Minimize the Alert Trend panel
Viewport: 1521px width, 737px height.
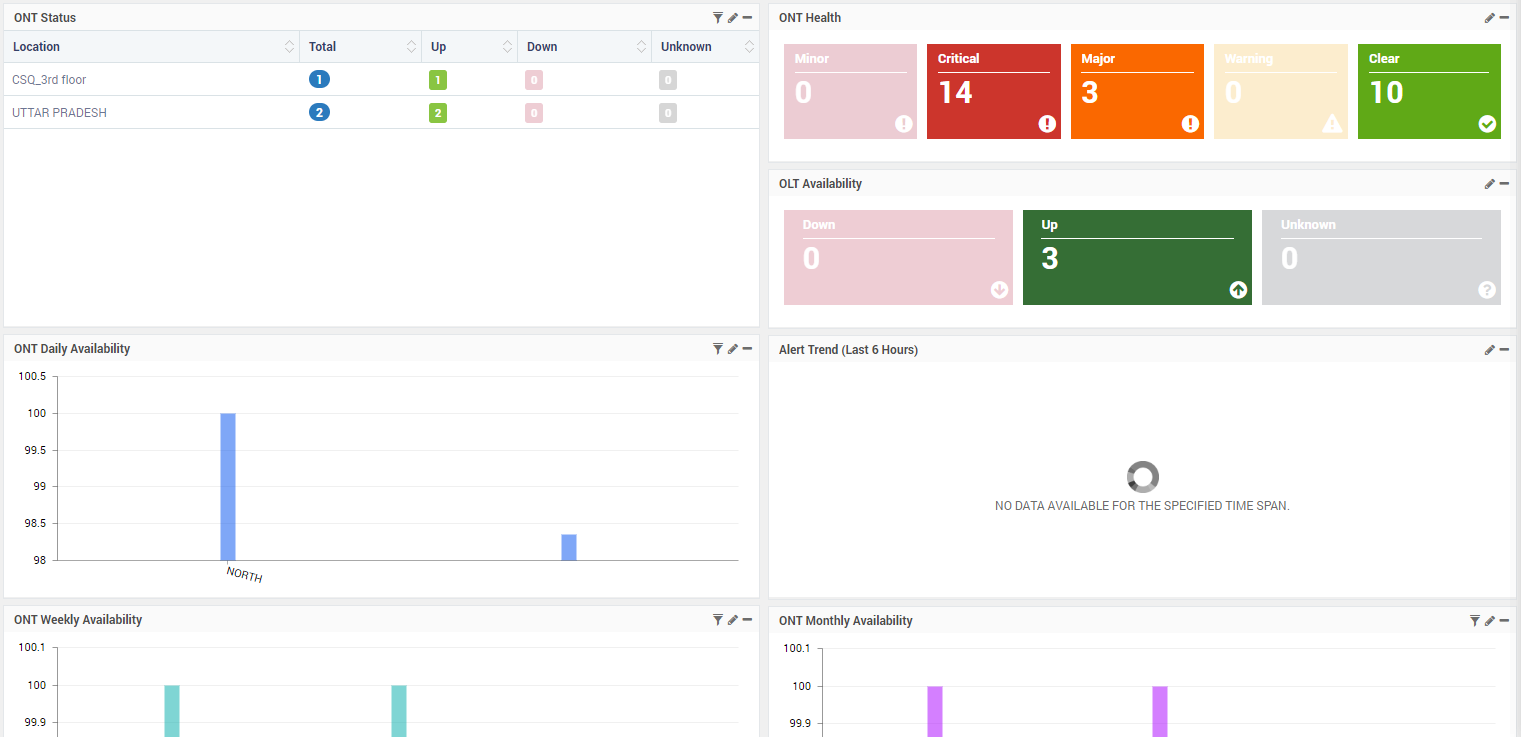point(1504,349)
